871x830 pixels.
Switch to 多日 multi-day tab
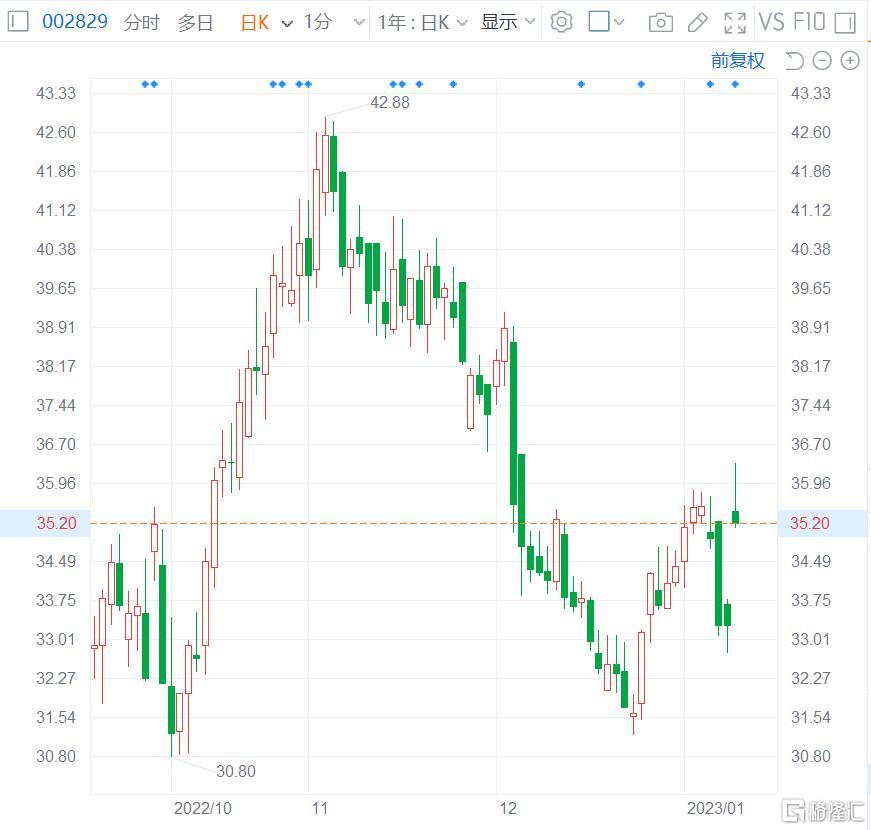[196, 22]
